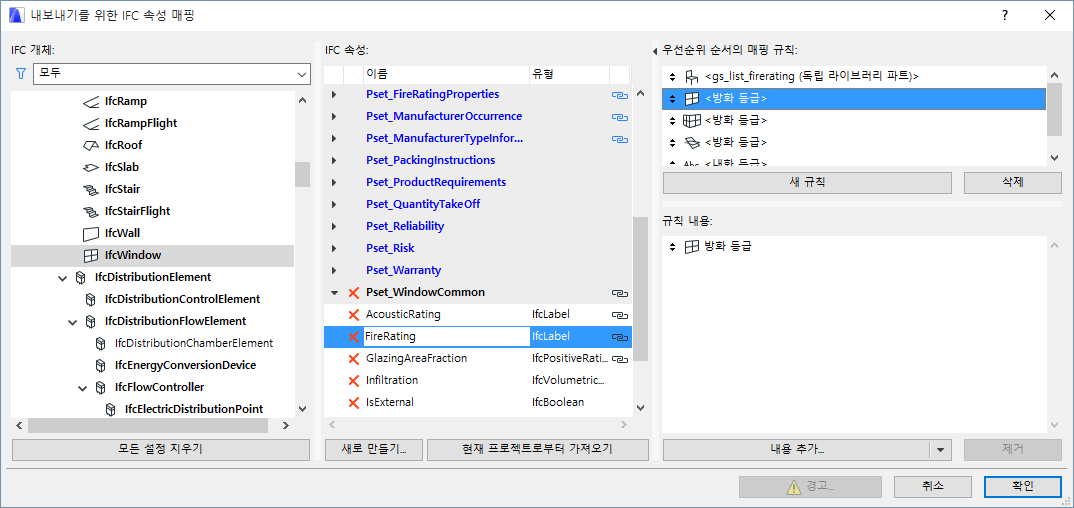Expand Pset_QuantityTakeOff property set
This screenshot has width=1074, height=508.
point(334,204)
